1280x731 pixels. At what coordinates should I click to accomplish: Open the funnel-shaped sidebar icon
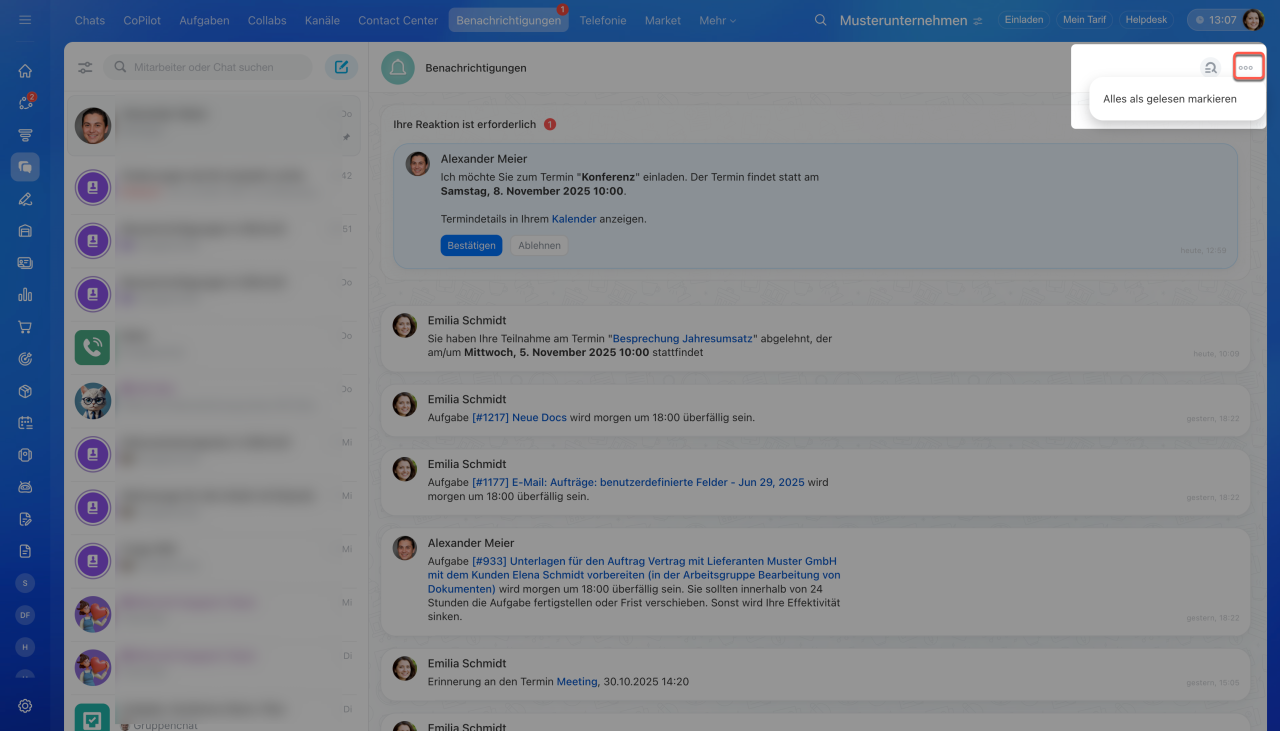point(25,135)
